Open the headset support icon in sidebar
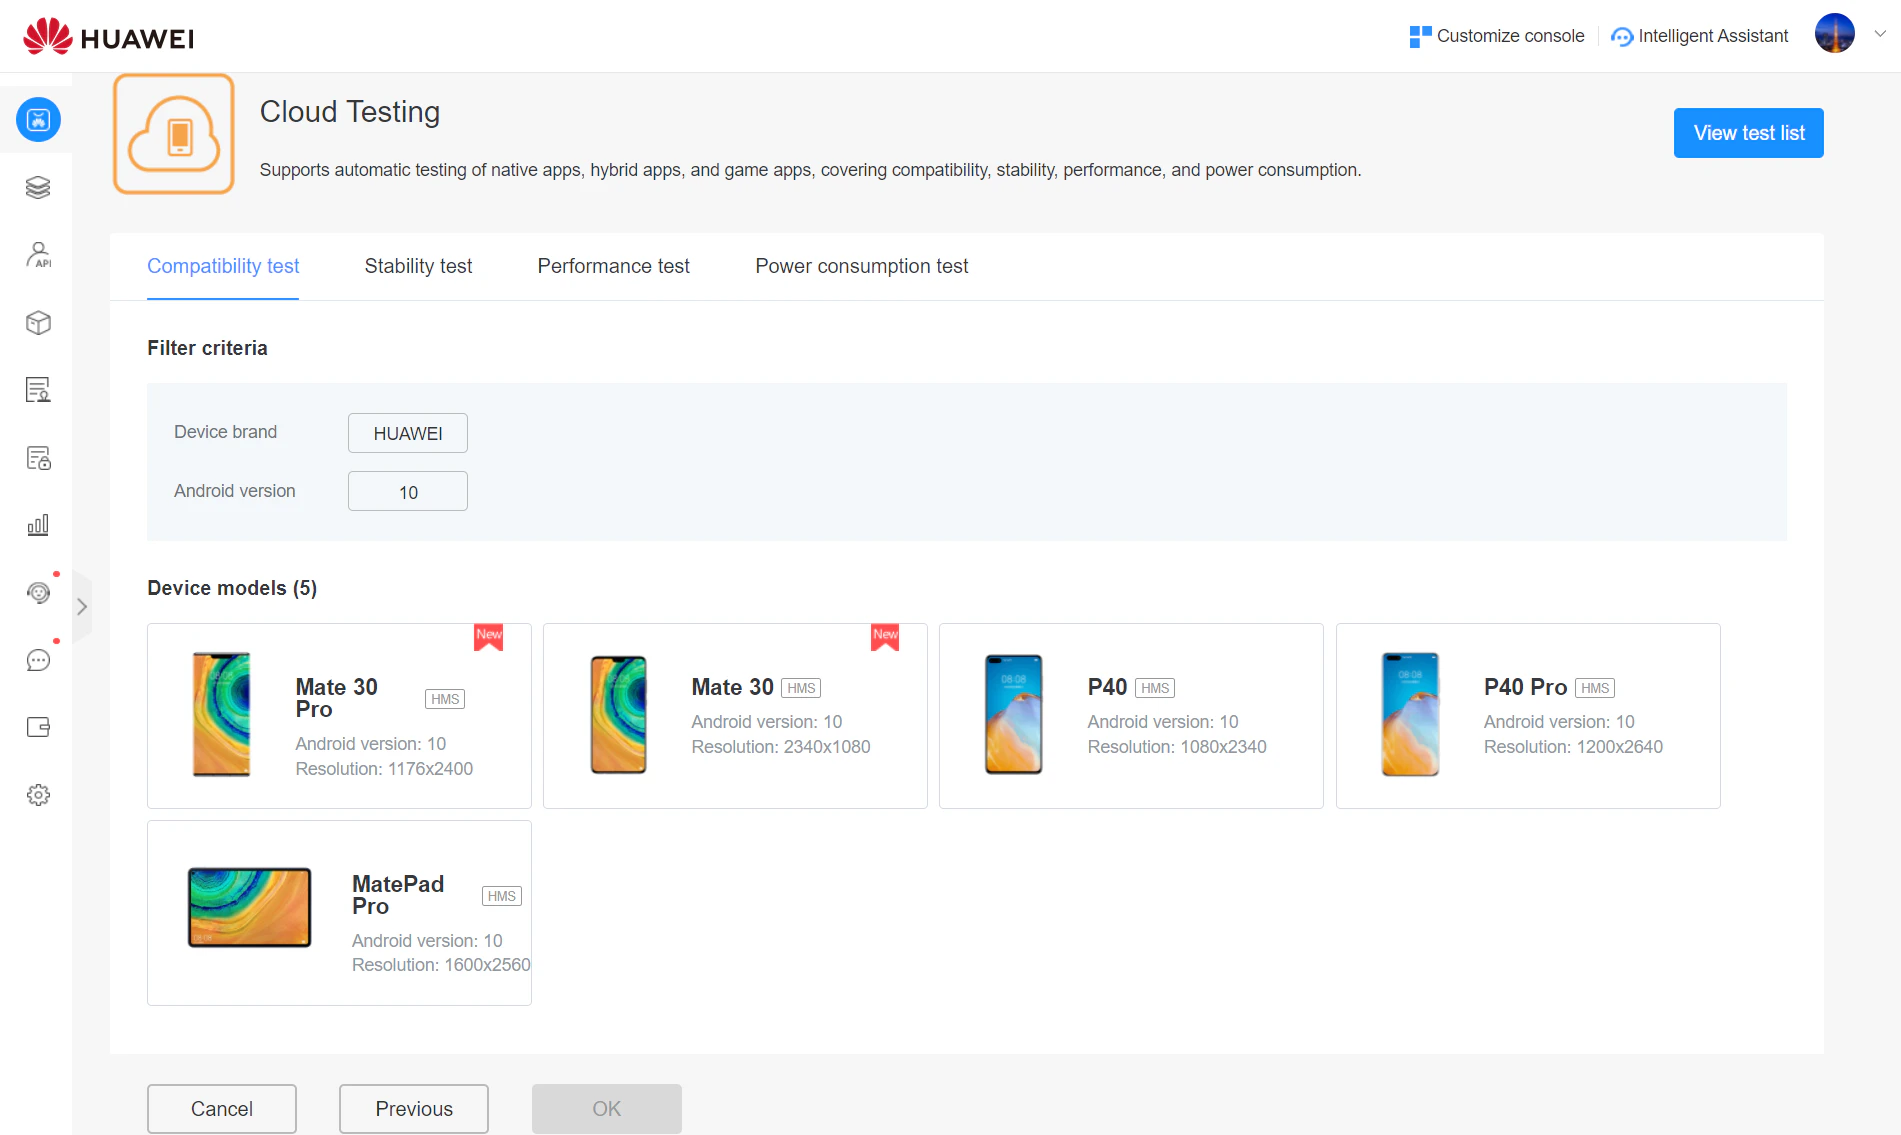Viewport: 1901px width, 1135px height. (38, 593)
